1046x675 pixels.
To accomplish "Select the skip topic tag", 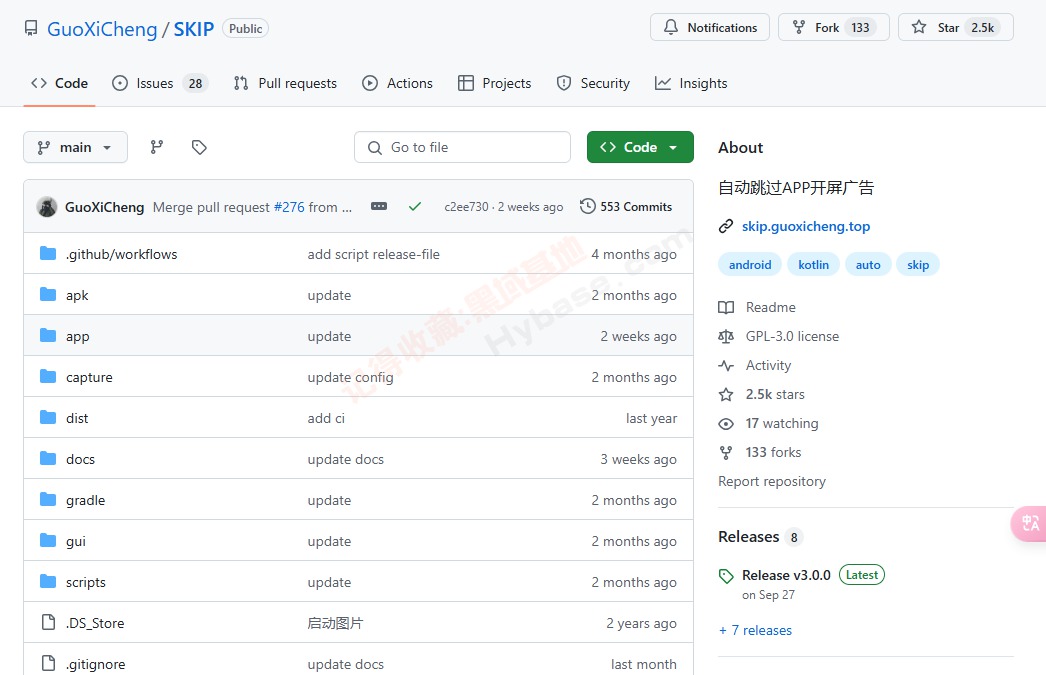I will 918,265.
